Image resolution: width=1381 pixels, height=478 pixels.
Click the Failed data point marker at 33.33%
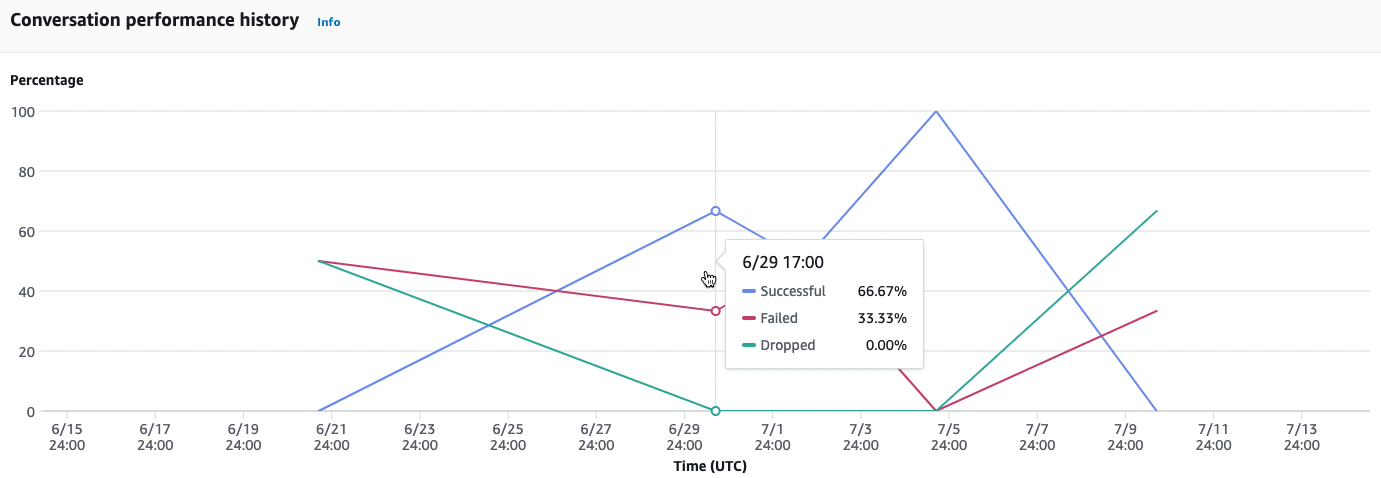[x=715, y=311]
